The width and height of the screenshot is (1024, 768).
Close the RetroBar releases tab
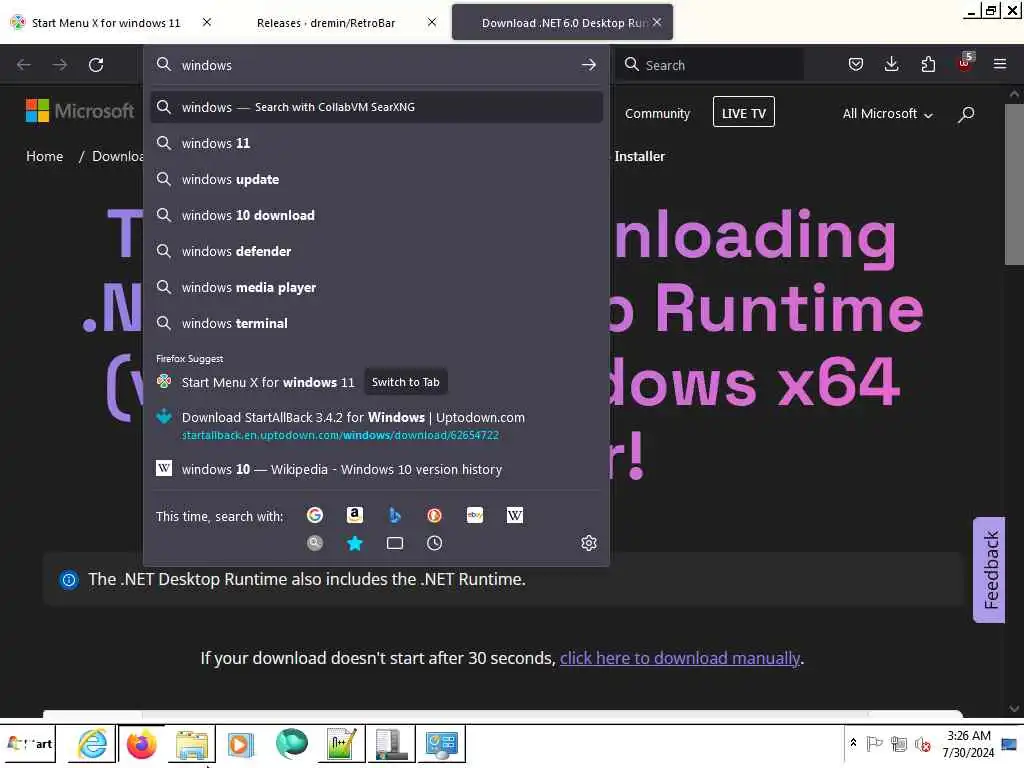(x=432, y=22)
